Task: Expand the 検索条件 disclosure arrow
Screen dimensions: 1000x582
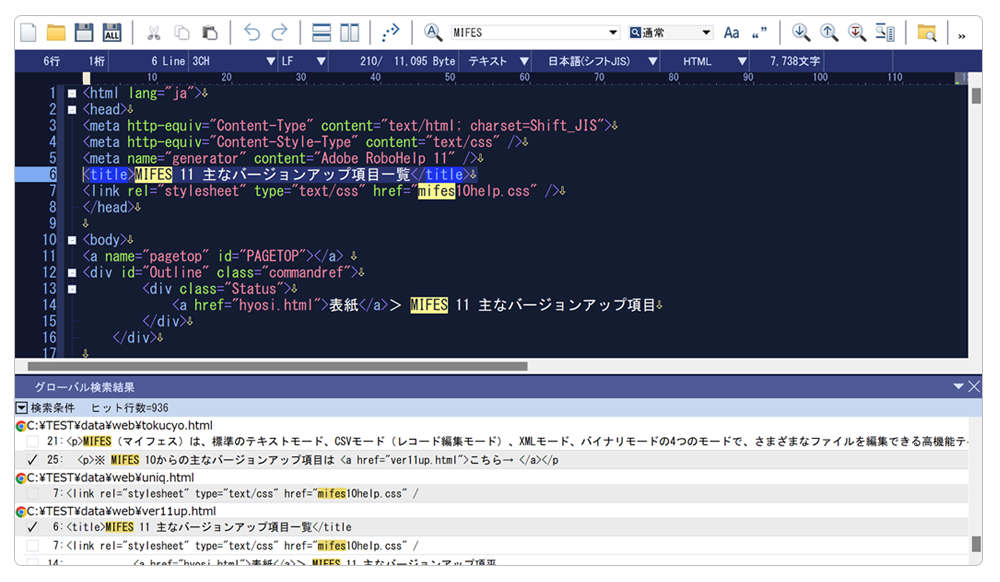Action: 21,408
